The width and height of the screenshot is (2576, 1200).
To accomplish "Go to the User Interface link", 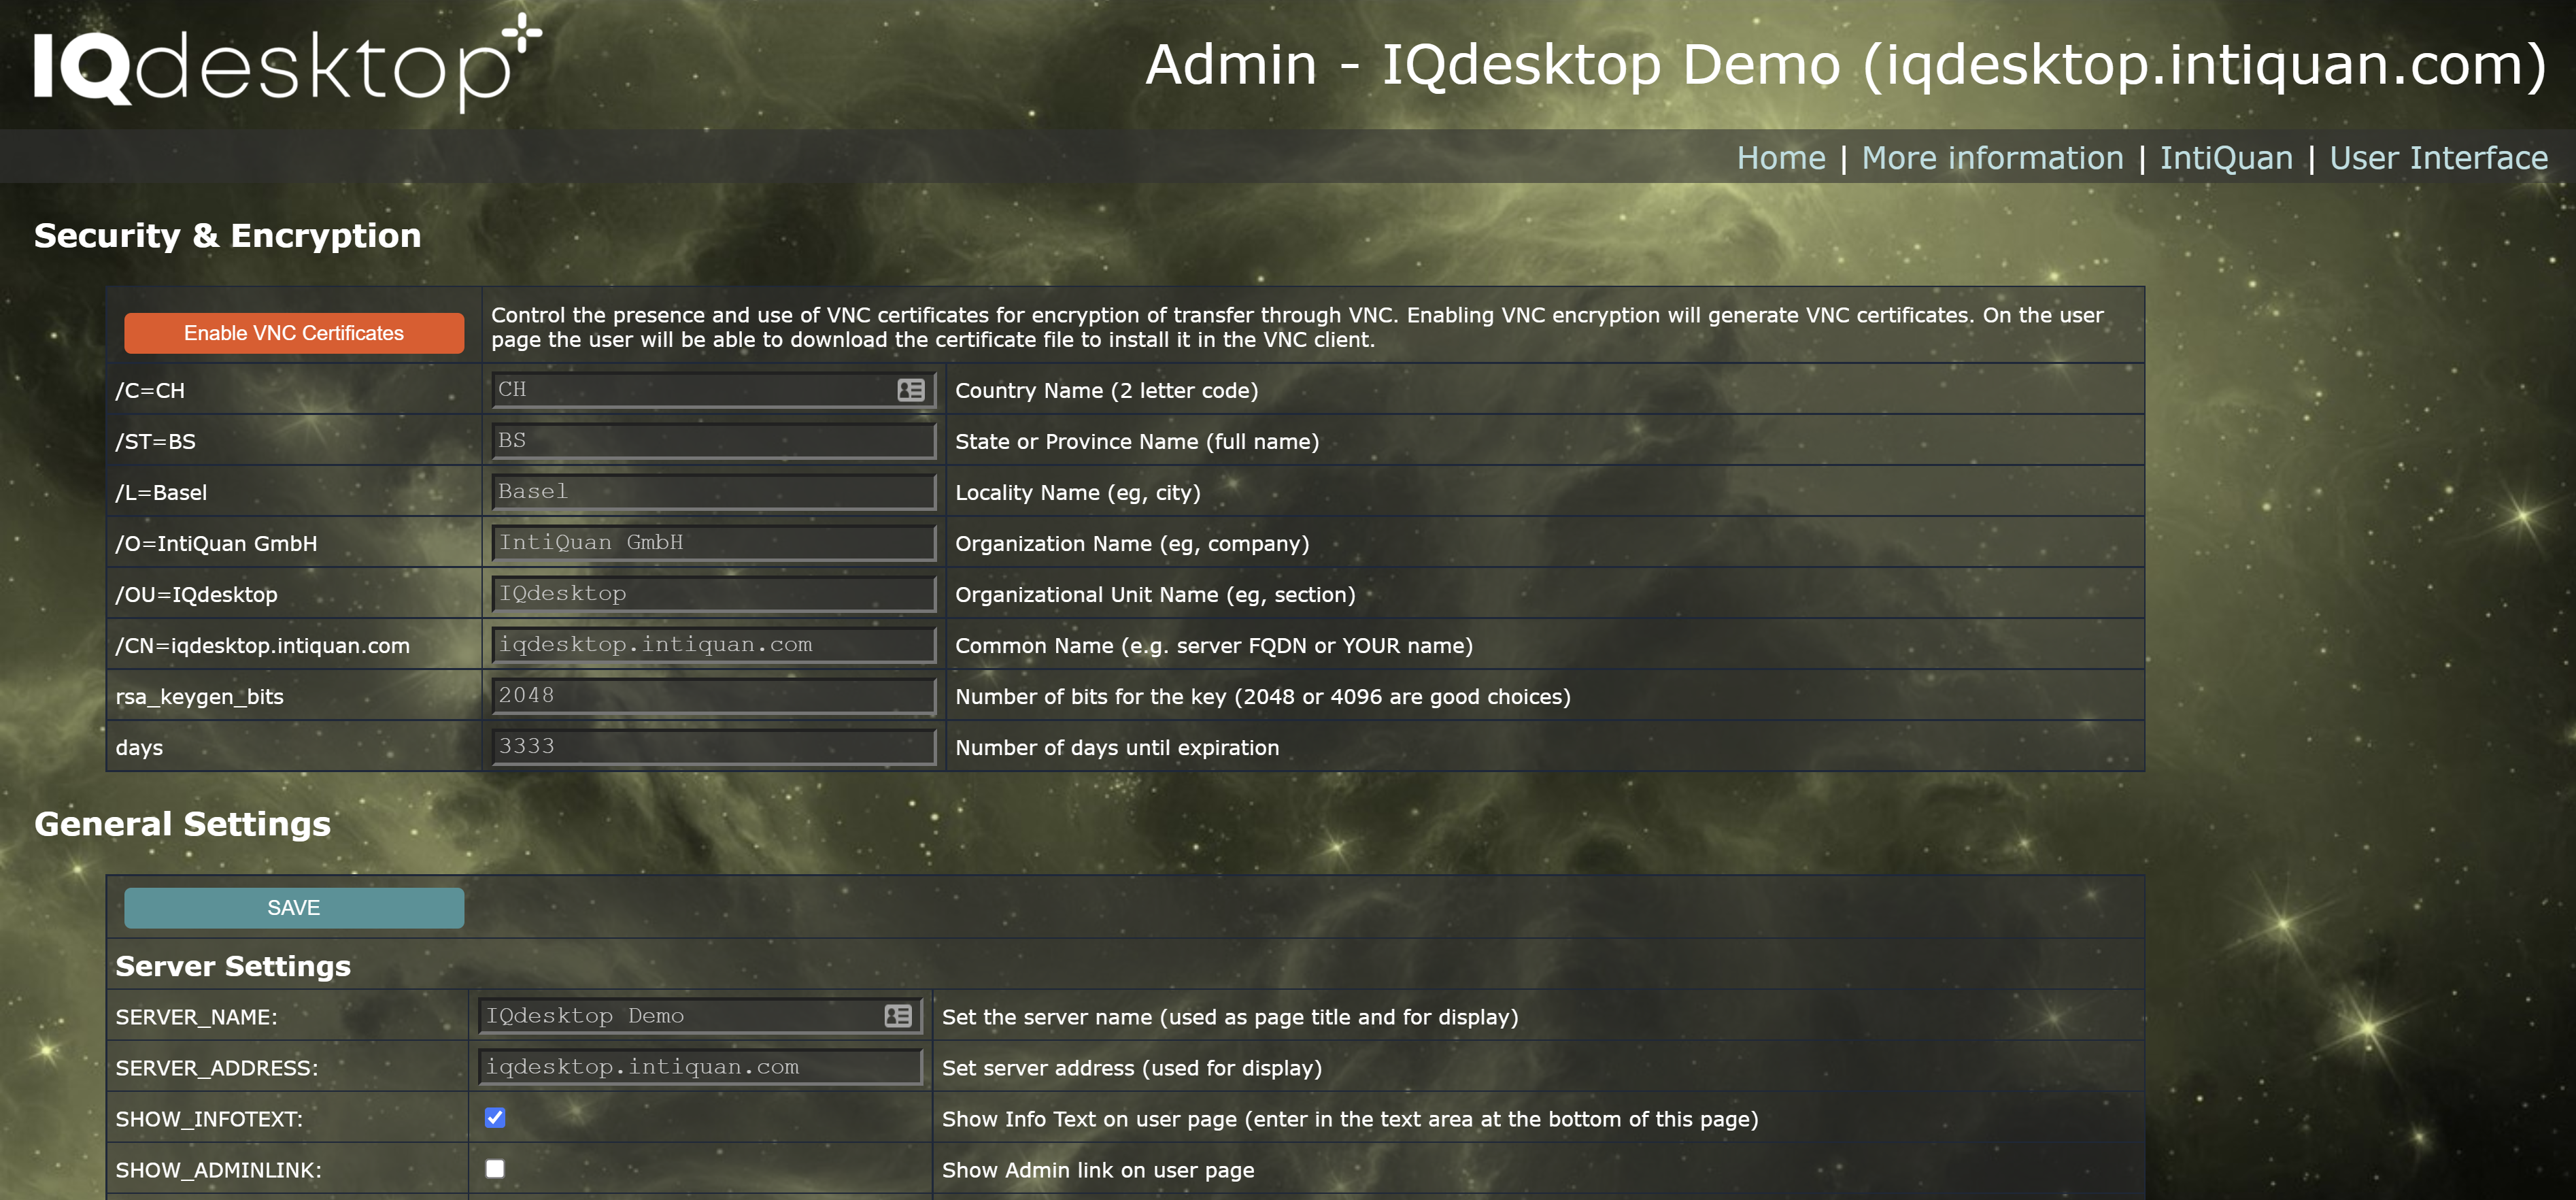I will 2438,158.
